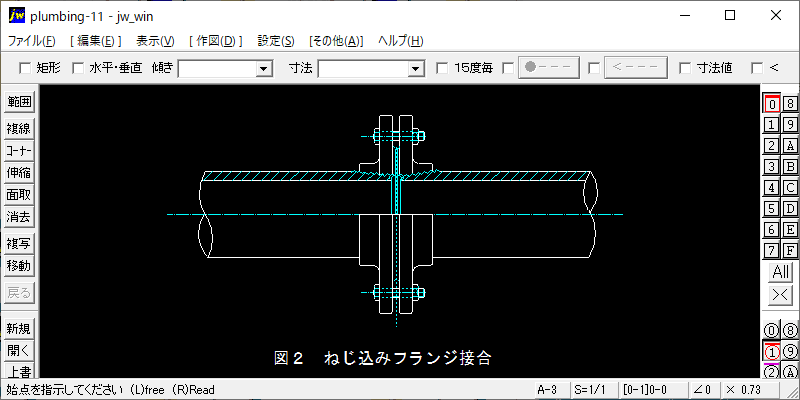The height and width of the screenshot is (400, 800).
Task: Click the A-3 paper size indicator
Action: click(547, 390)
